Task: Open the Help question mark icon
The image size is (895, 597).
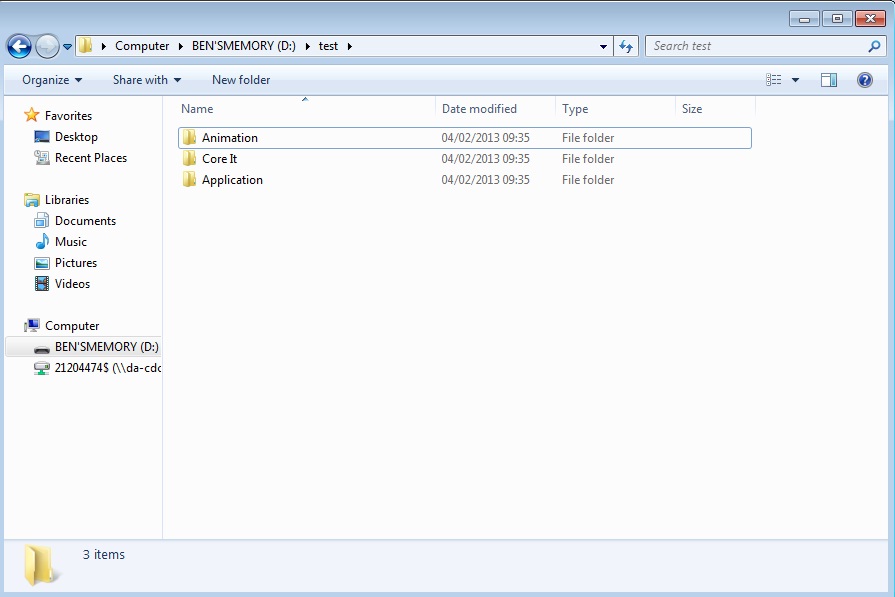Action: (x=864, y=79)
